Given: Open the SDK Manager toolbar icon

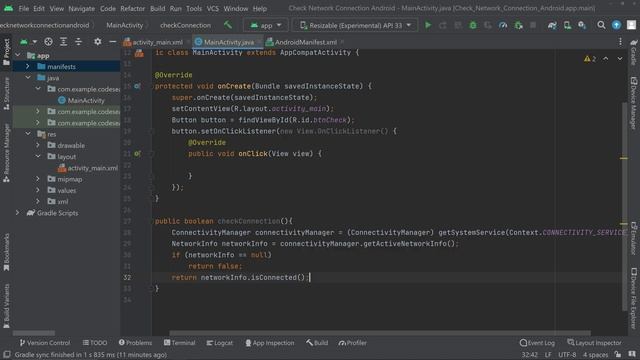Looking at the screenshot, I should click(x=582, y=25).
